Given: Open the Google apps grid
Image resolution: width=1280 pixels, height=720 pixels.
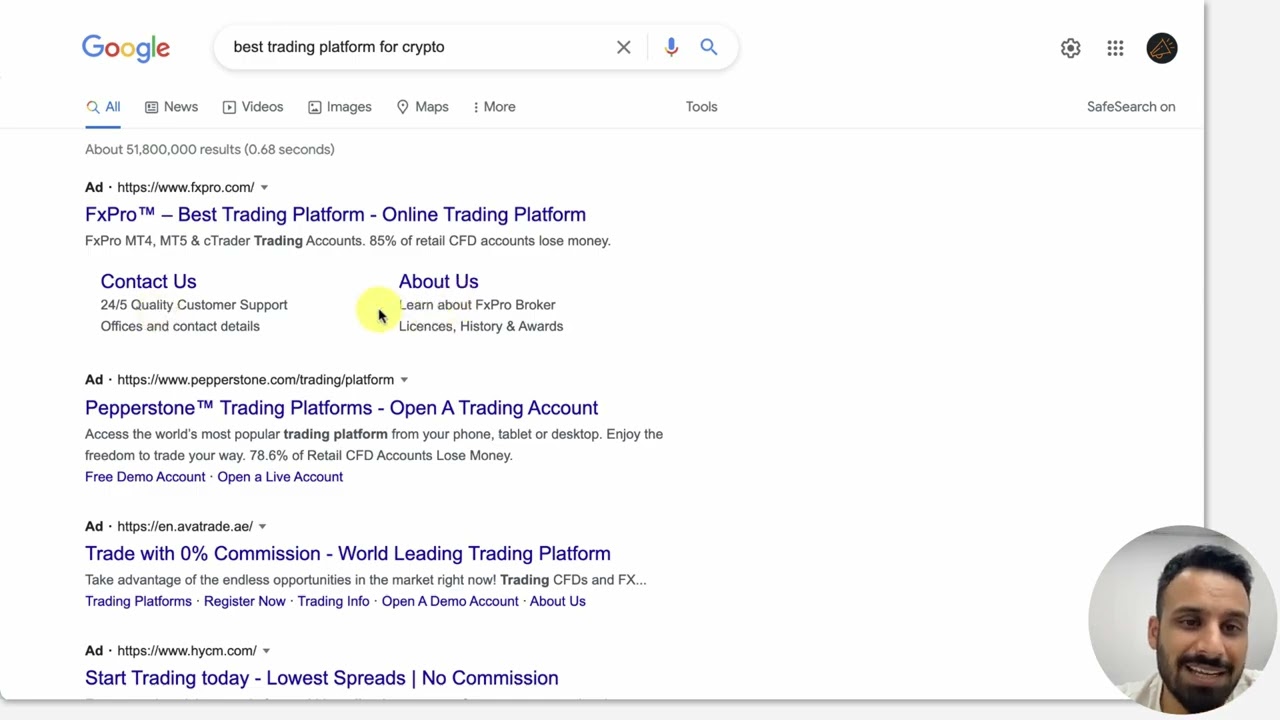Looking at the screenshot, I should (x=1115, y=48).
